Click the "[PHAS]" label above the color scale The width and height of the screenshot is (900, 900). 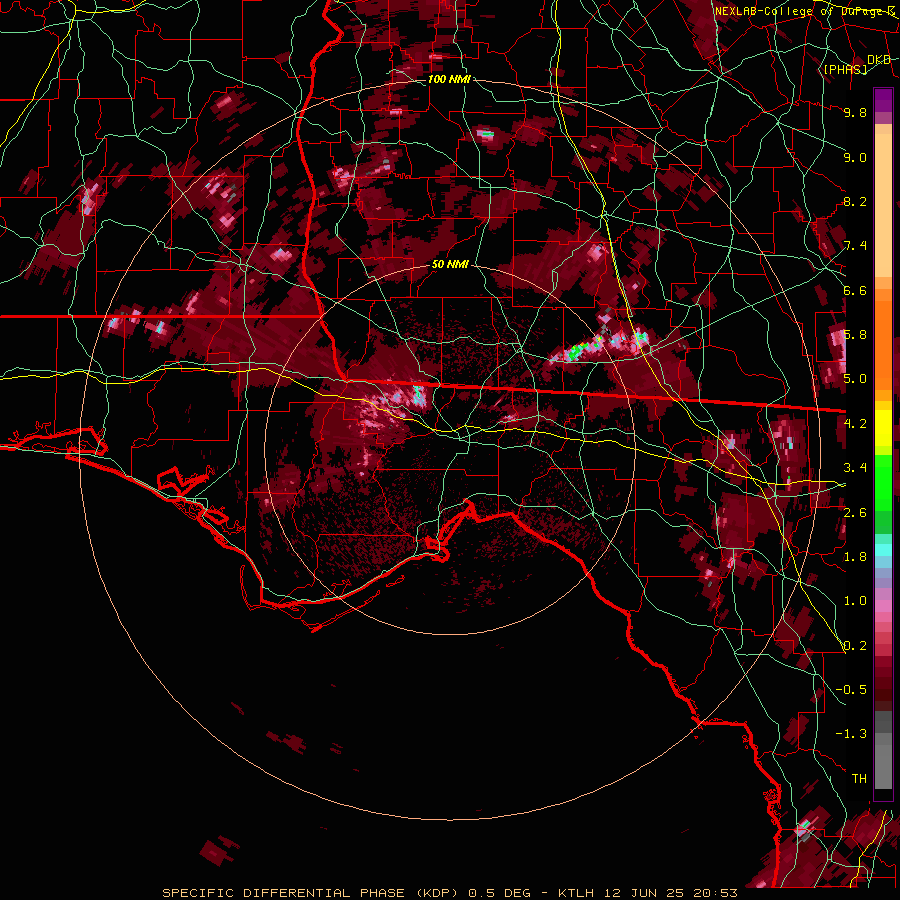coord(845,69)
